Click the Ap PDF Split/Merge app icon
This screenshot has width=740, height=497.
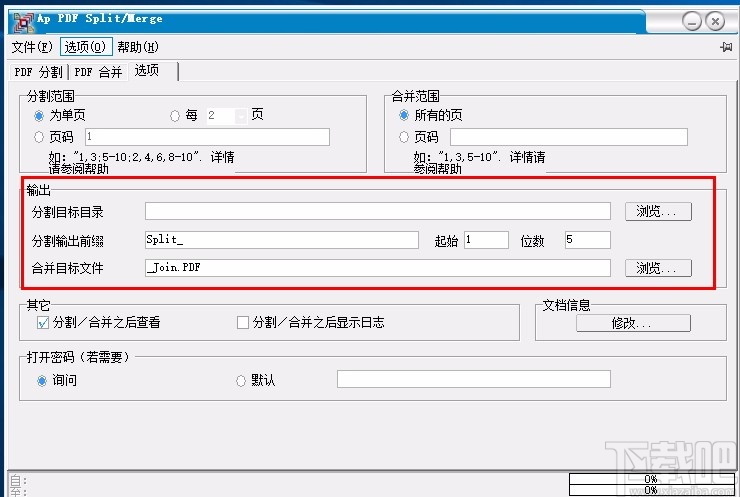pos(23,22)
